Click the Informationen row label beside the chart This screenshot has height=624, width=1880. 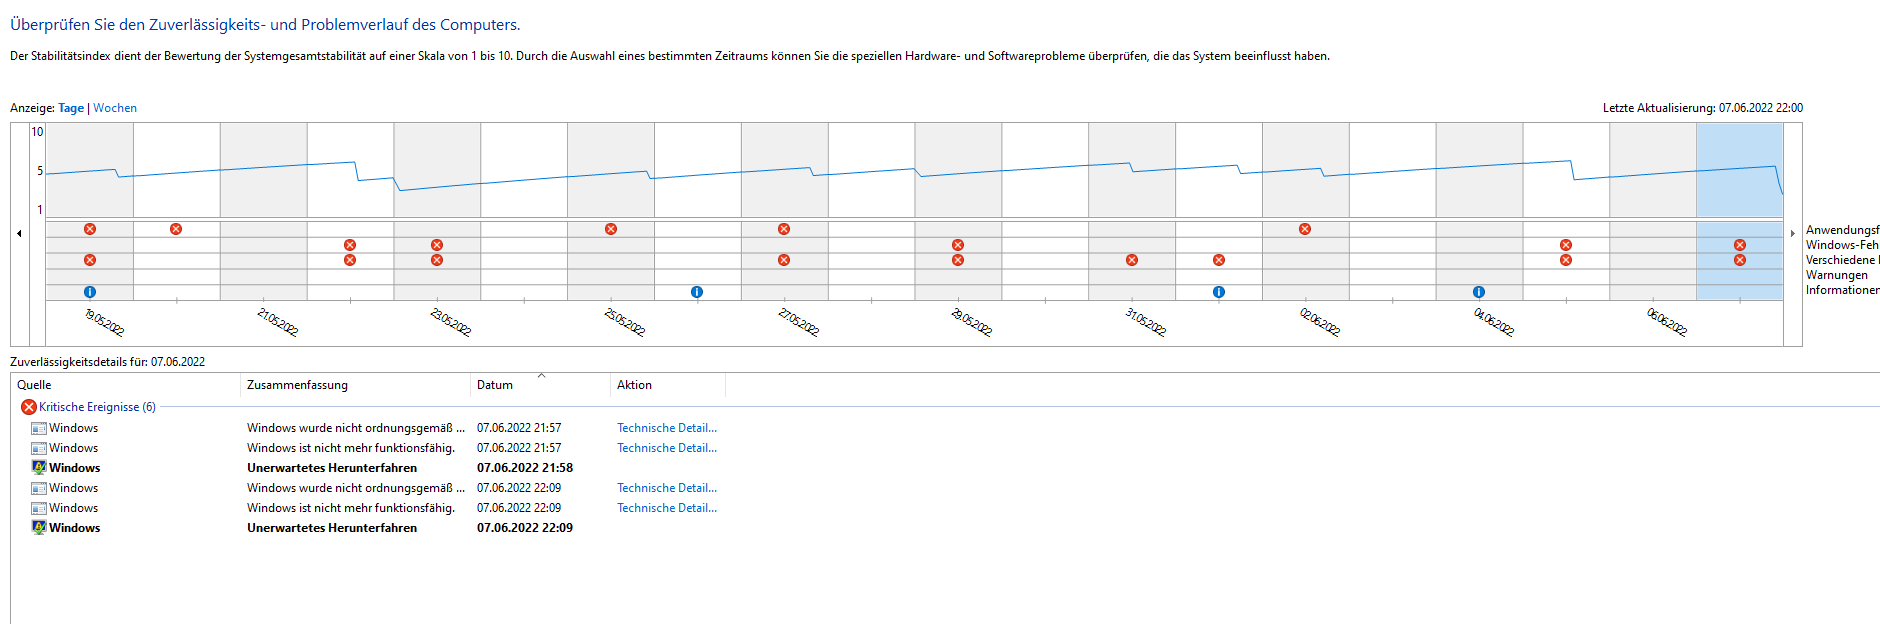pos(1843,290)
